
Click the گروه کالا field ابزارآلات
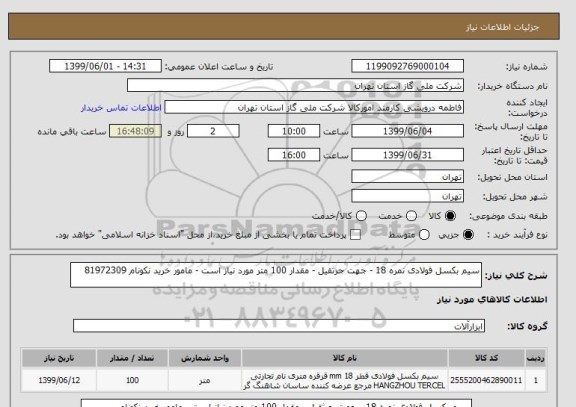tap(279, 326)
